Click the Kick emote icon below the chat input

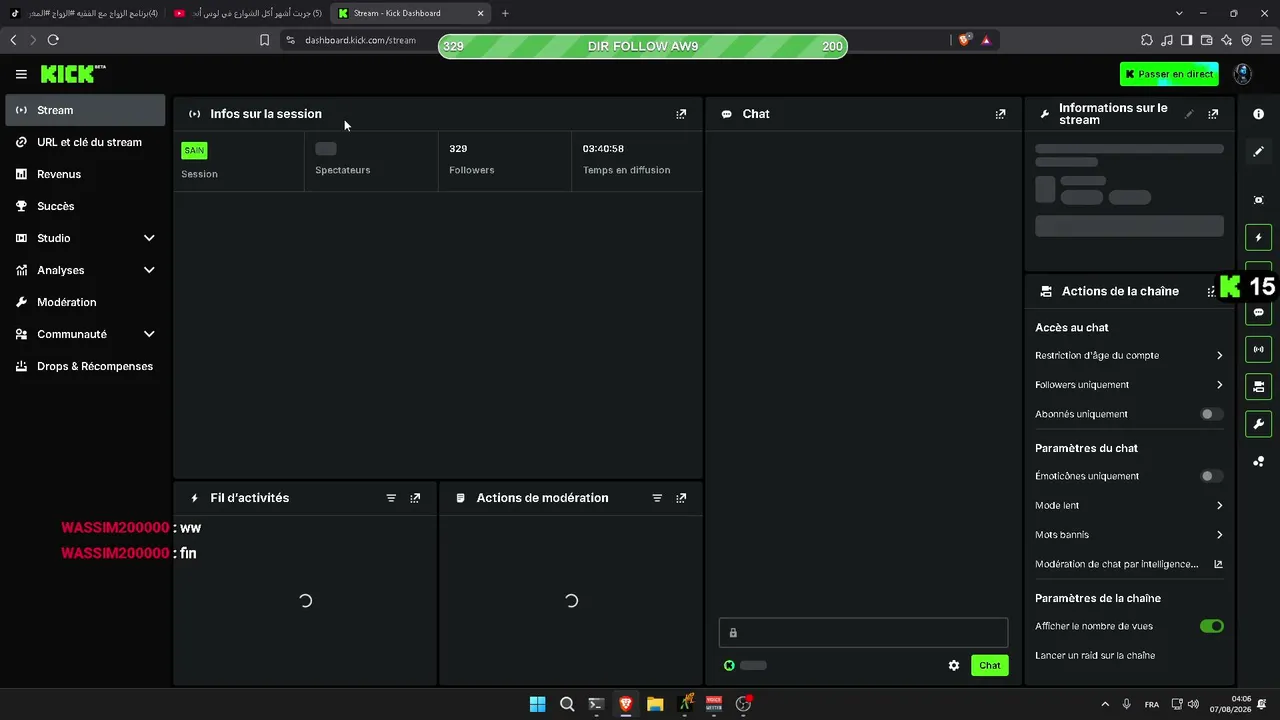[x=729, y=665]
